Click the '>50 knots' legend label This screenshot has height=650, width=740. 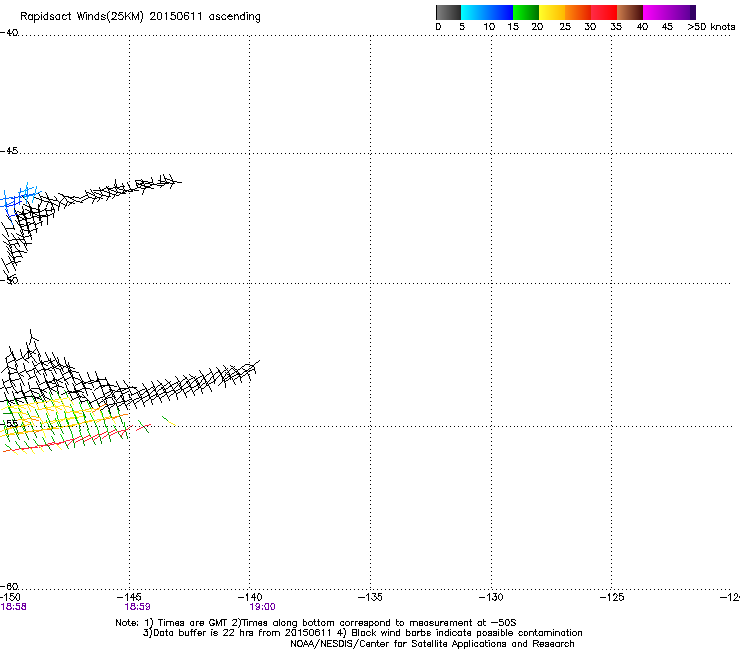[x=711, y=27]
